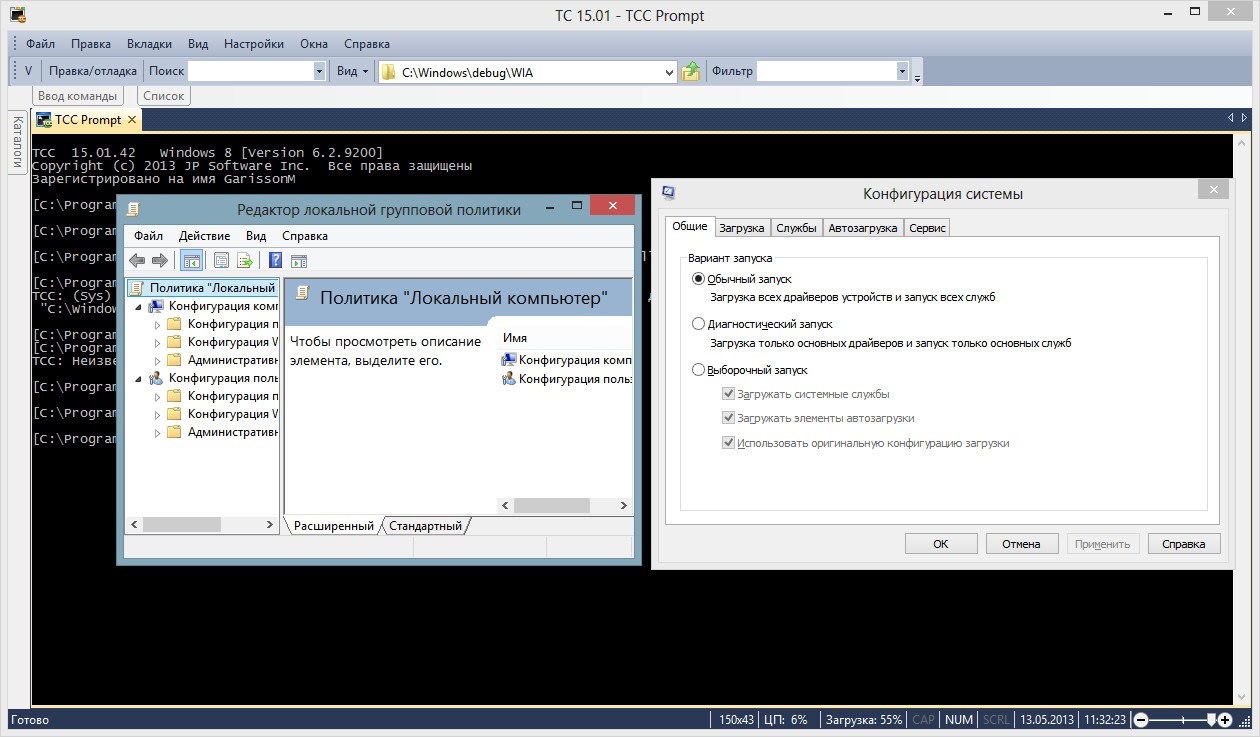Select the Selective startup radio button
This screenshot has height=737, width=1260.
point(698,370)
